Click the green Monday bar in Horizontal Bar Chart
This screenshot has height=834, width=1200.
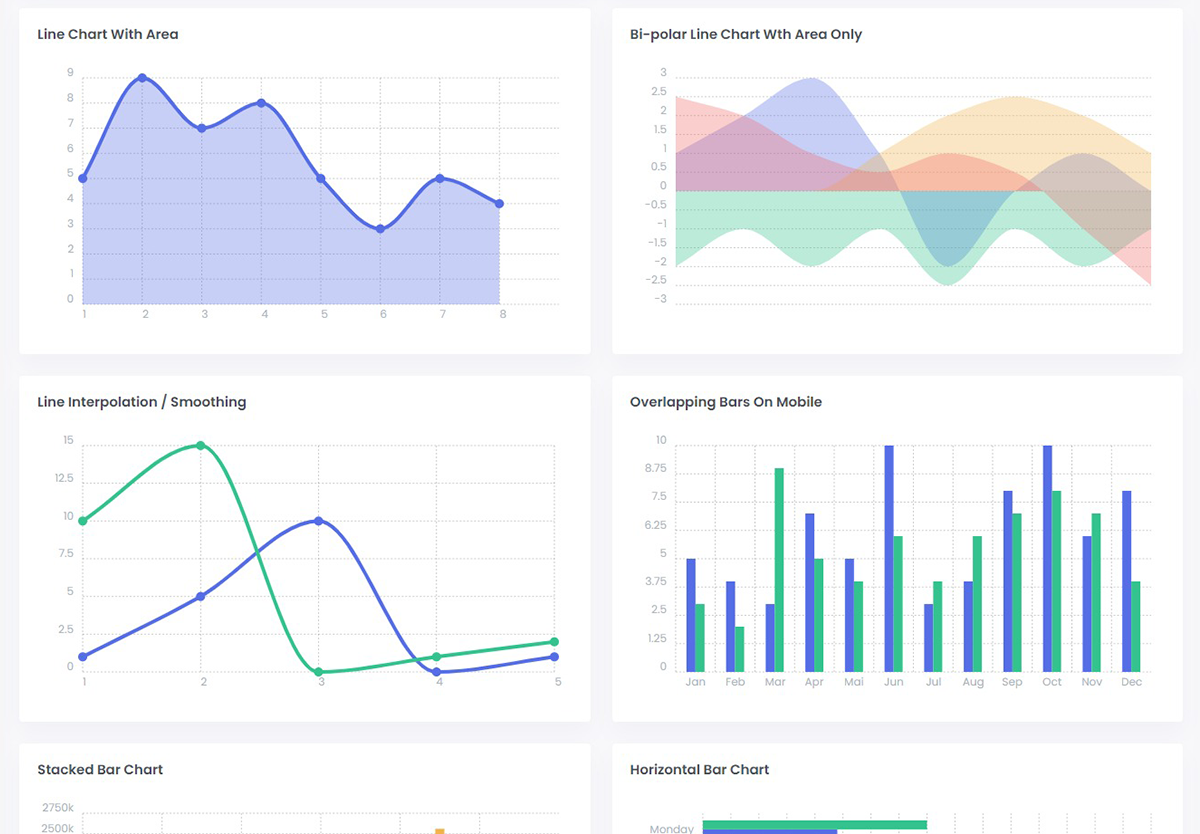[x=814, y=824]
